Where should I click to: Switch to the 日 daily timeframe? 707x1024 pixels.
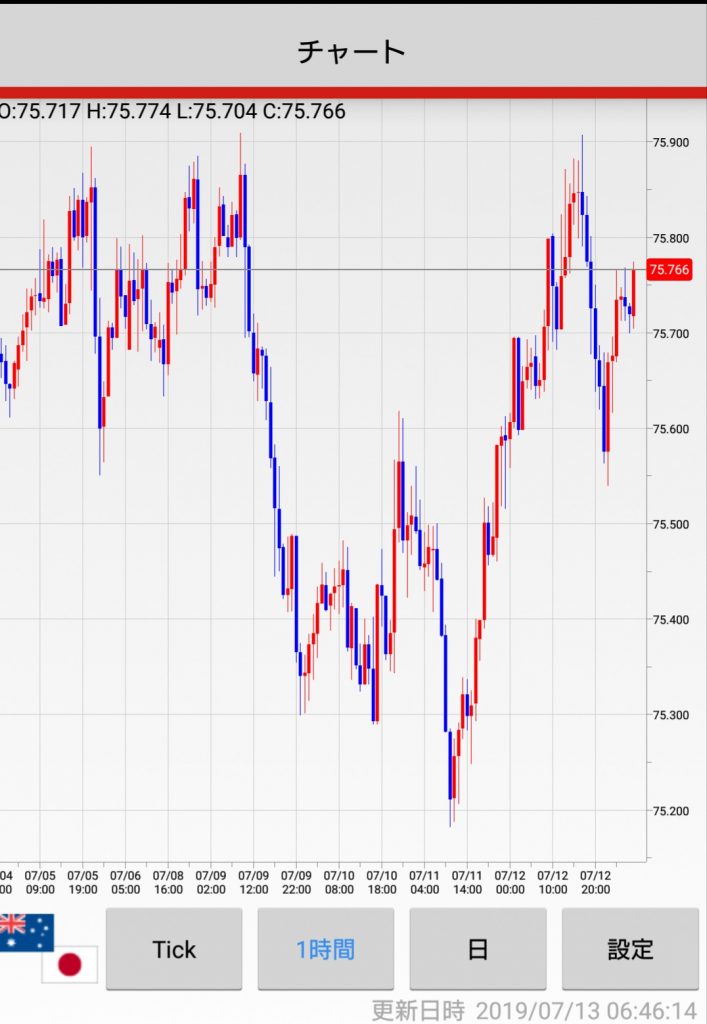point(478,949)
